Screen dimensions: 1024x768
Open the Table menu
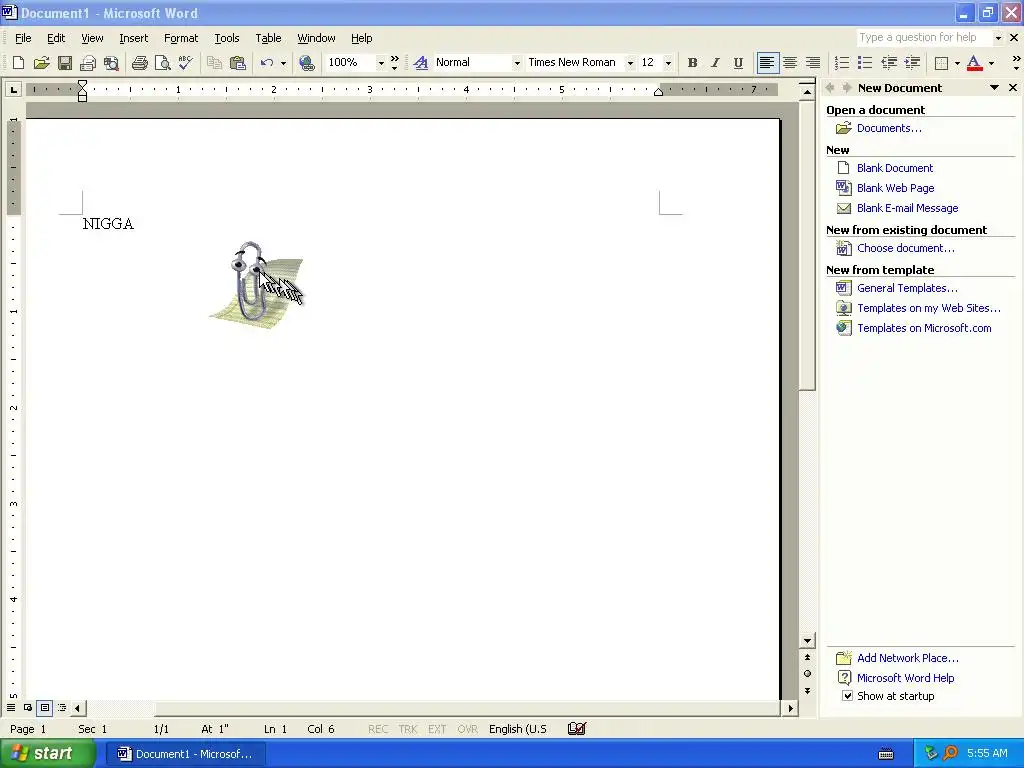268,38
